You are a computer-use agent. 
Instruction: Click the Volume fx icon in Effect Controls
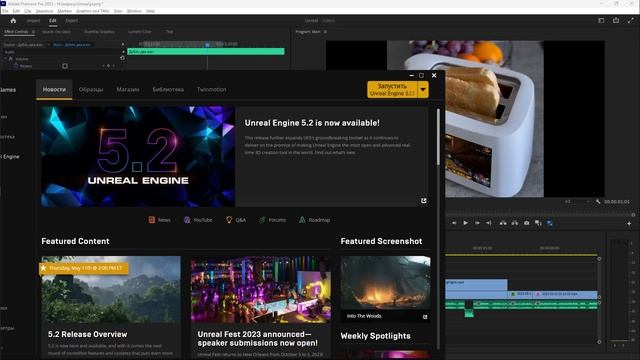coord(11,59)
